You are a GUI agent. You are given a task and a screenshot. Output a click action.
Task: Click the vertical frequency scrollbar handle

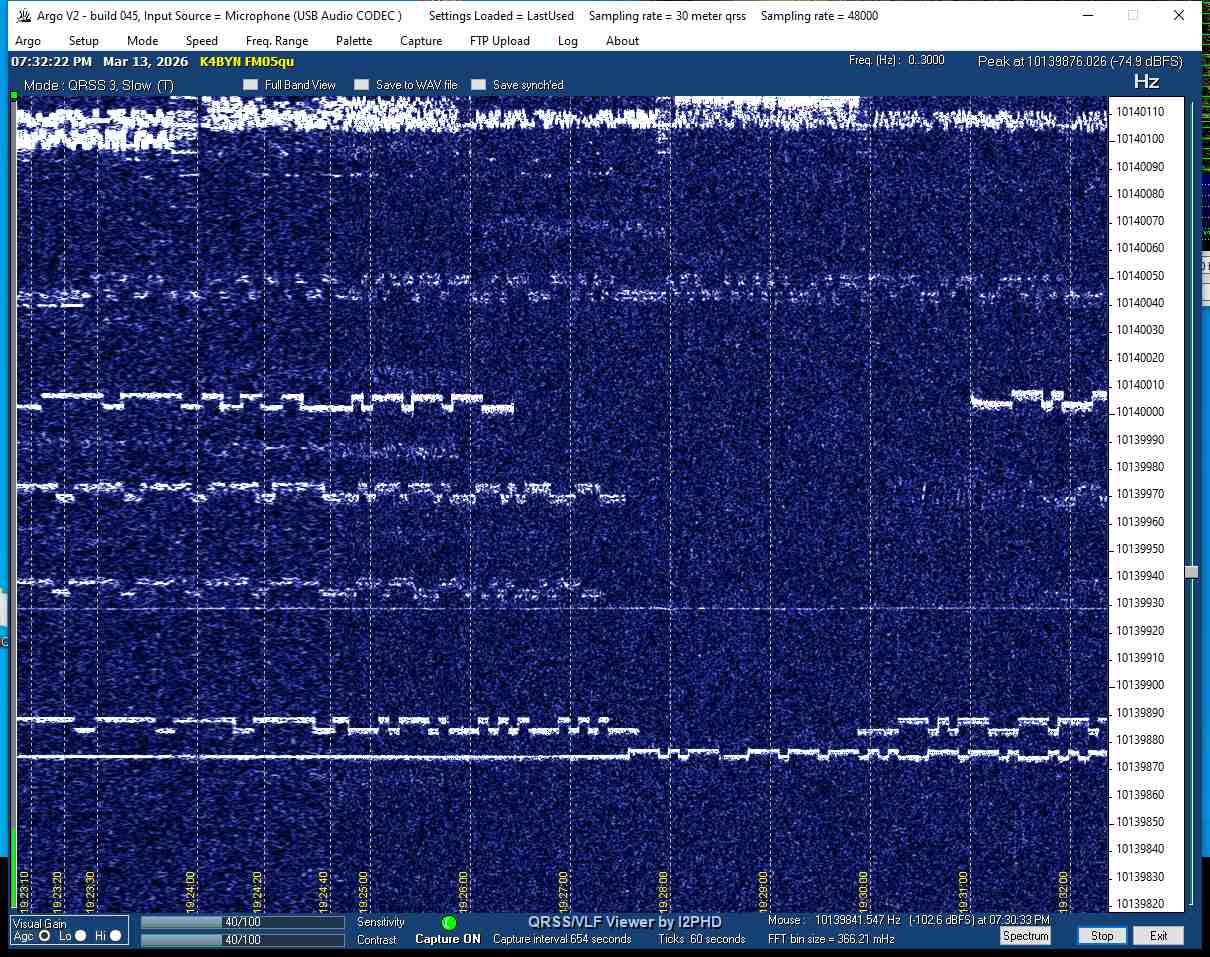click(1191, 572)
